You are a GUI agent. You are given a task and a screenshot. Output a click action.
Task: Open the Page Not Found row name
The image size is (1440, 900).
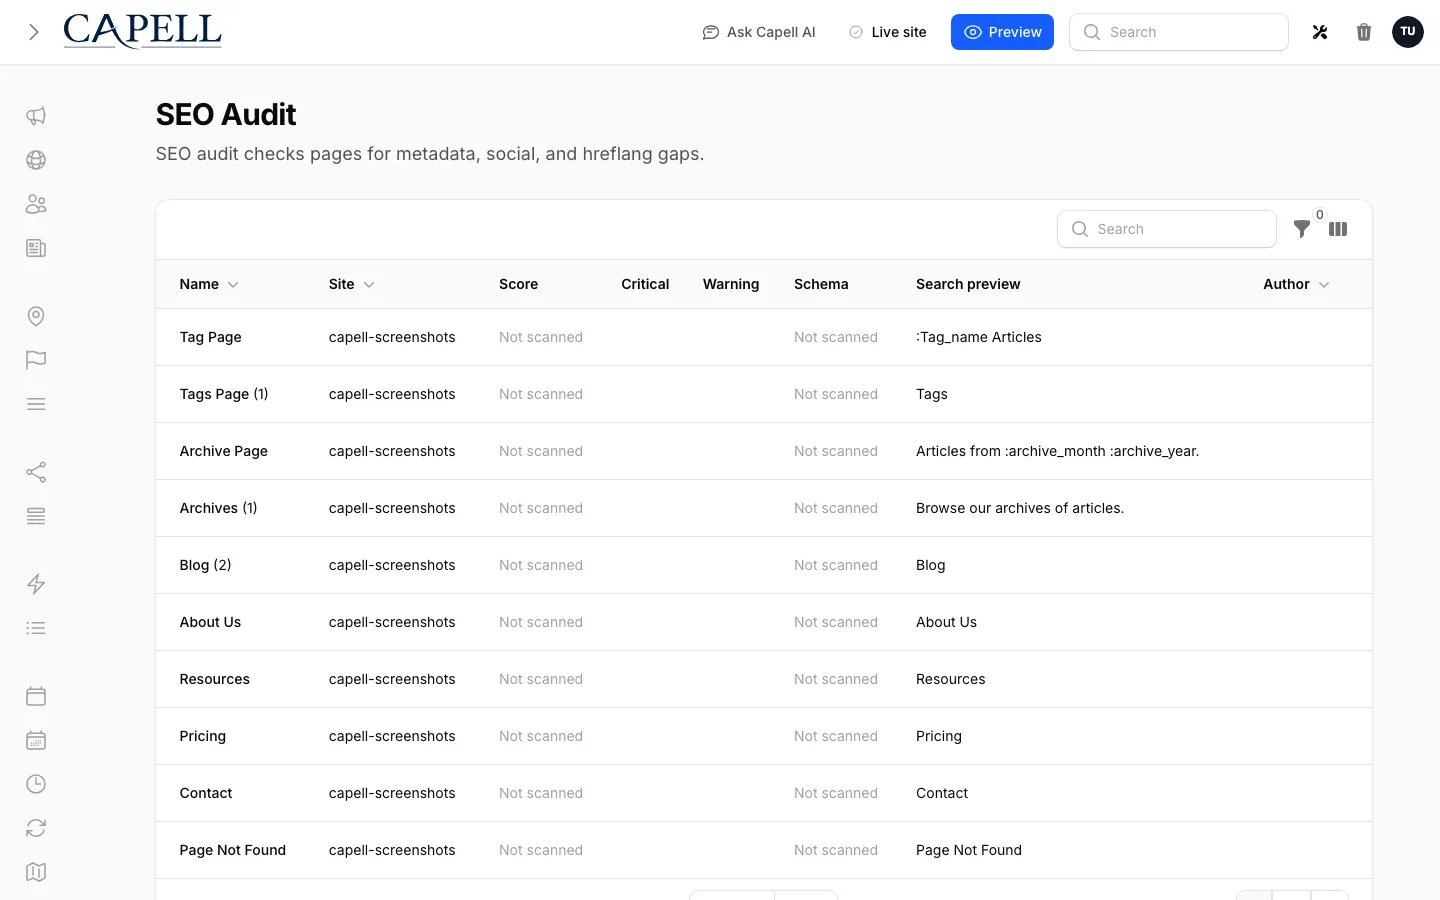[233, 850]
